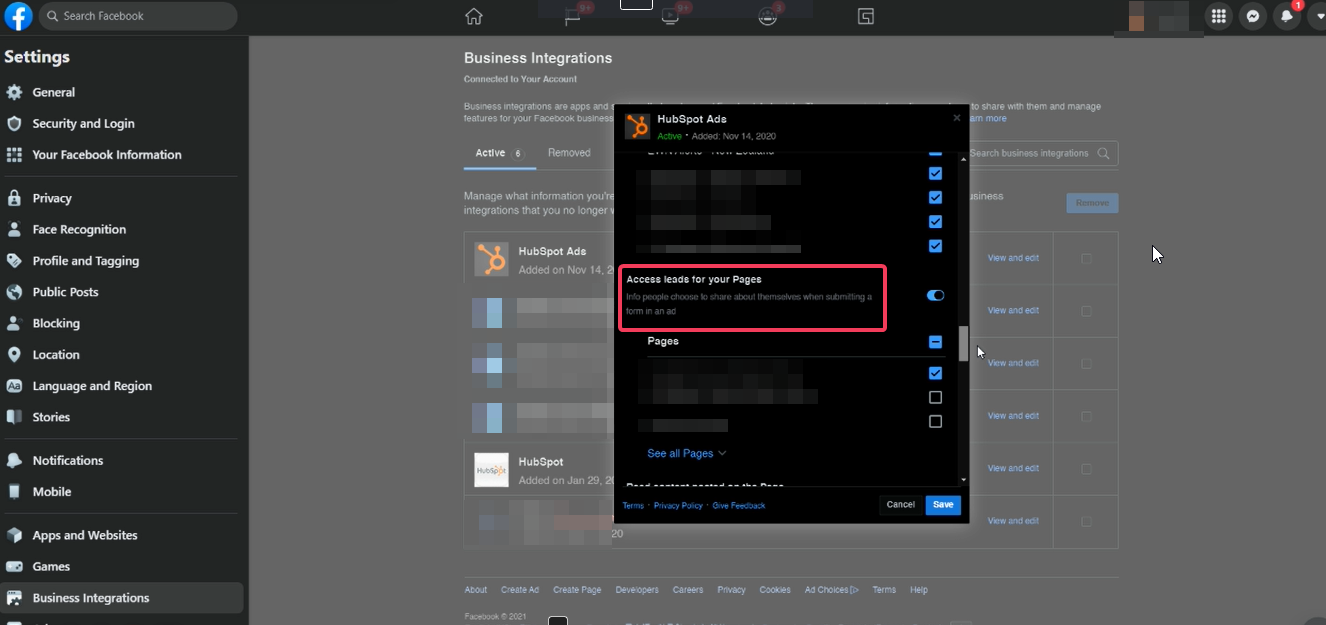
Task: Click the HubSpot logo thumbnail in the list
Action: (x=491, y=470)
